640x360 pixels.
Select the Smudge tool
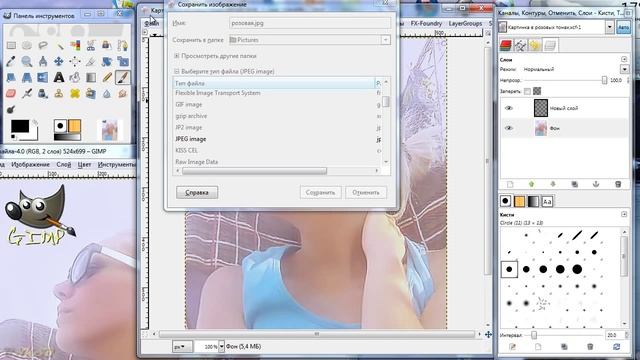(x=122, y=93)
